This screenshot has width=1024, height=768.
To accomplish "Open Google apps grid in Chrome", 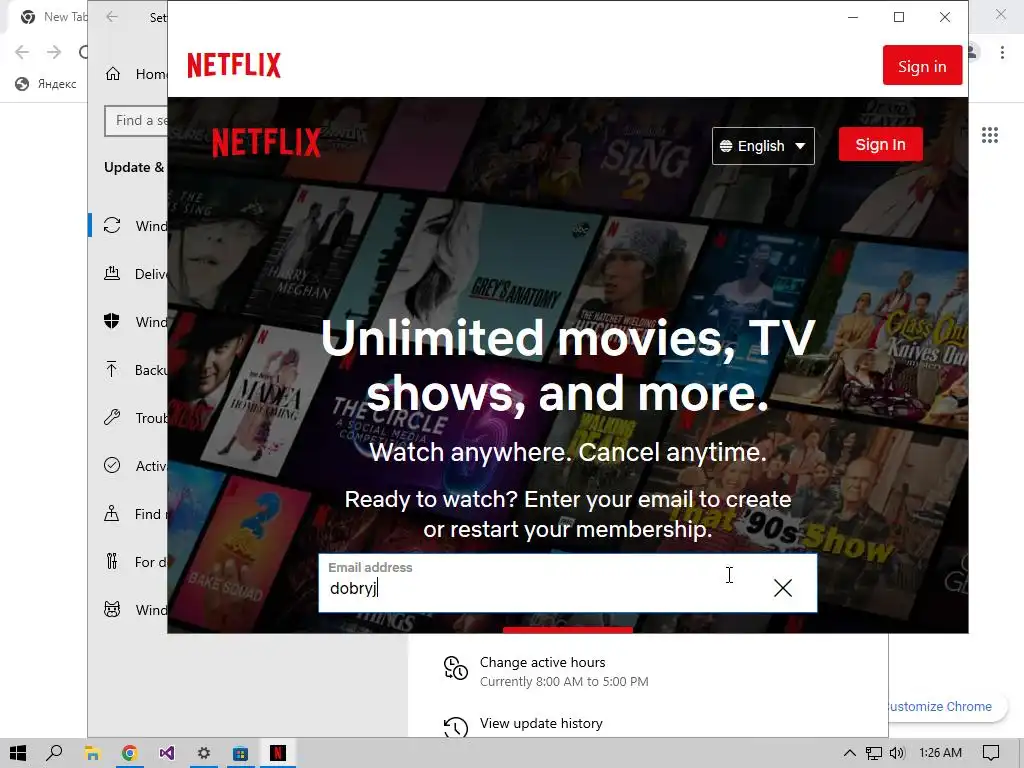I will 990,135.
